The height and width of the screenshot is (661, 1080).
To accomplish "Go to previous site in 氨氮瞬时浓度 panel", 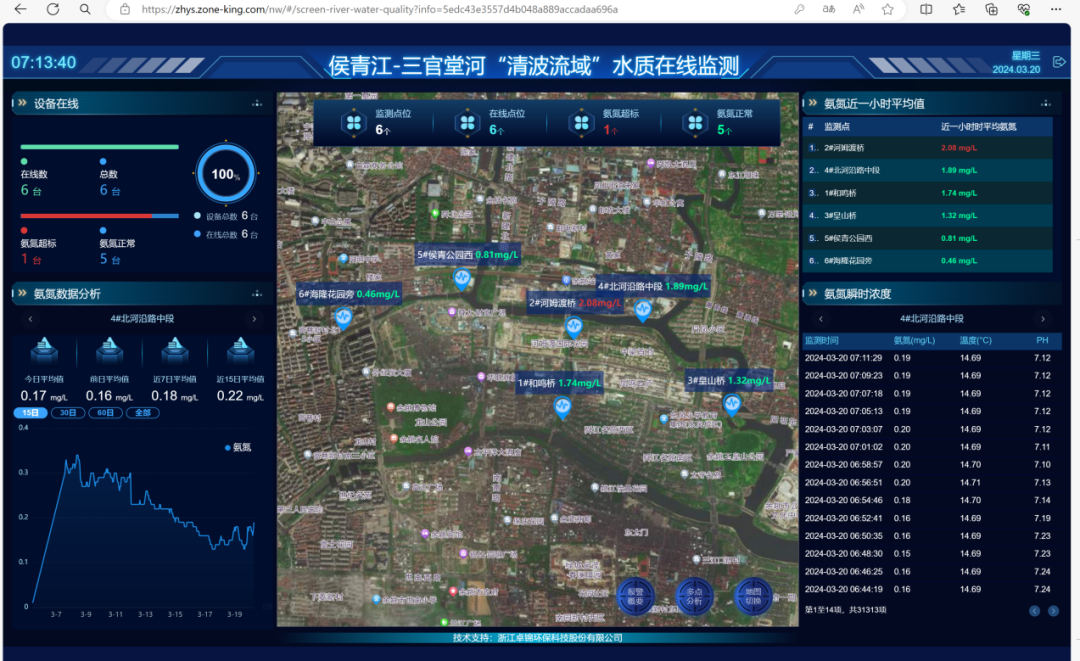I will tap(819, 319).
